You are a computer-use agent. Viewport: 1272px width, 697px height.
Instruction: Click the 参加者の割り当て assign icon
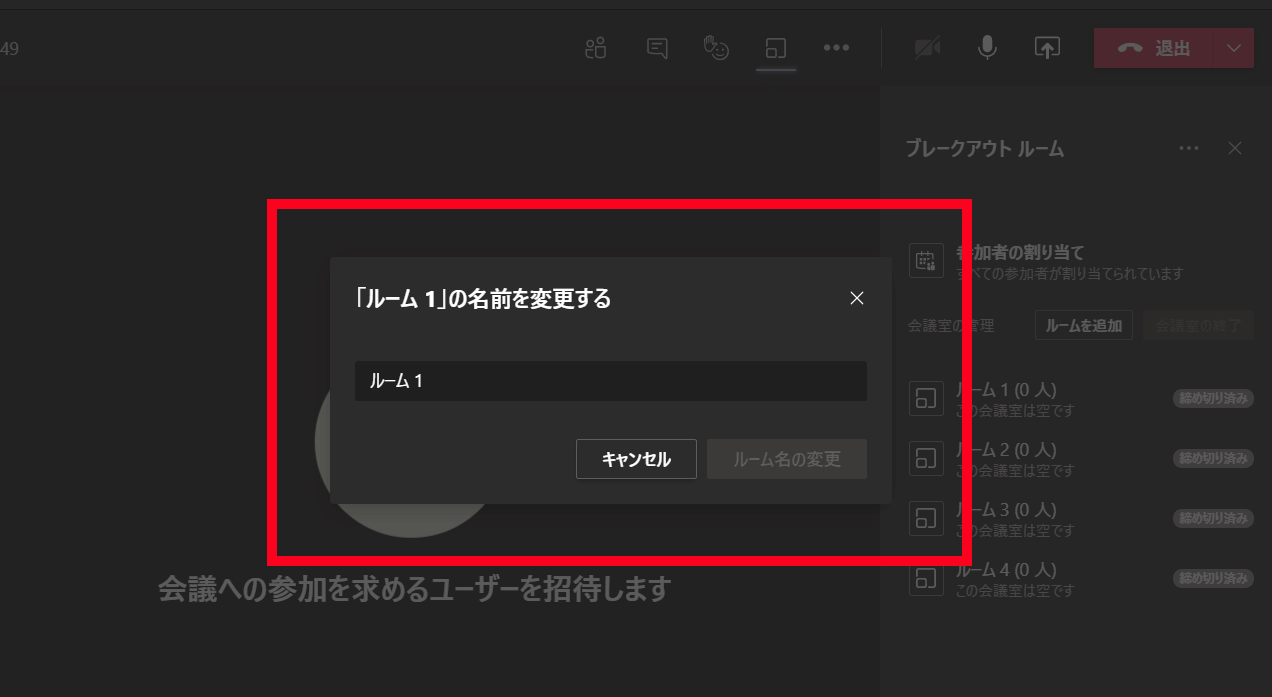[x=926, y=261]
